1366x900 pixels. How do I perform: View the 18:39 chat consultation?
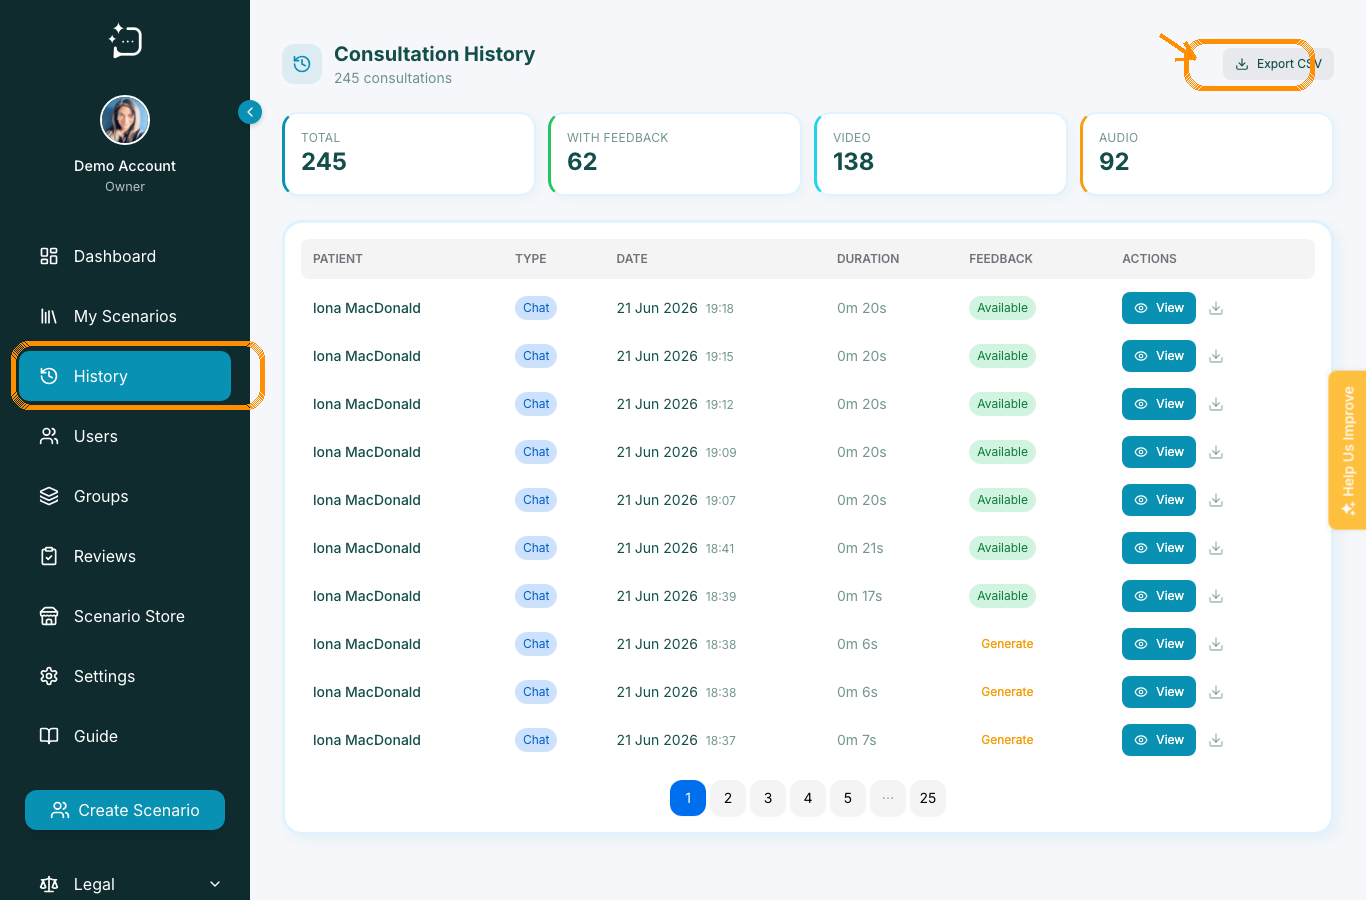[x=1159, y=596]
